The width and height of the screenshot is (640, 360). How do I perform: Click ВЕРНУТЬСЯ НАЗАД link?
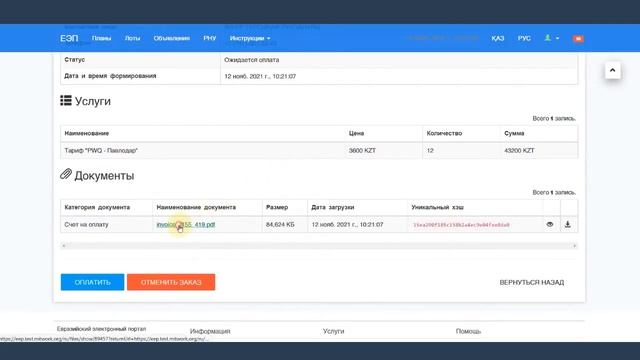click(x=531, y=282)
